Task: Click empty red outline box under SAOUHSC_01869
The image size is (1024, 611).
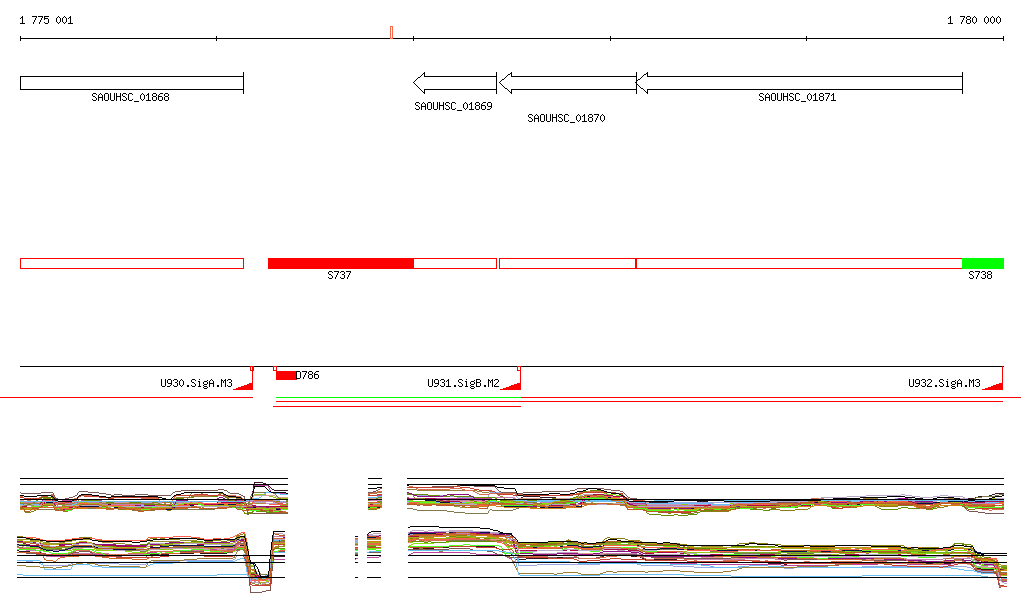Action: click(455, 264)
